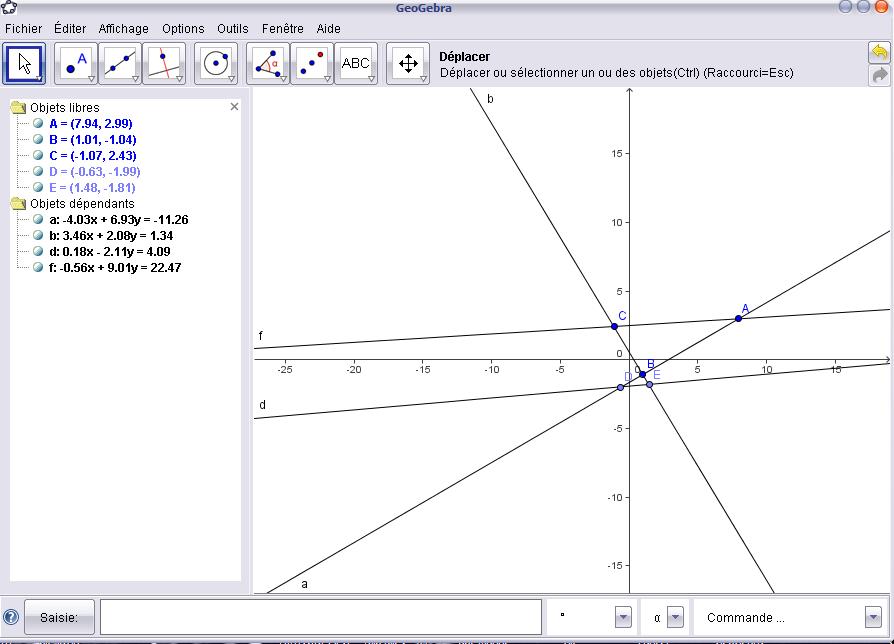
Task: Open the Commande dropdown list
Action: (873, 618)
